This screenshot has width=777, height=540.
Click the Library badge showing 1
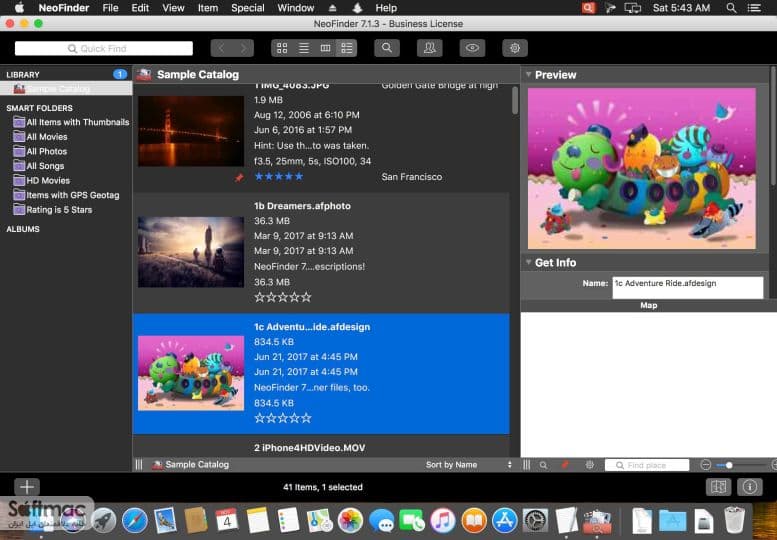click(x=119, y=74)
